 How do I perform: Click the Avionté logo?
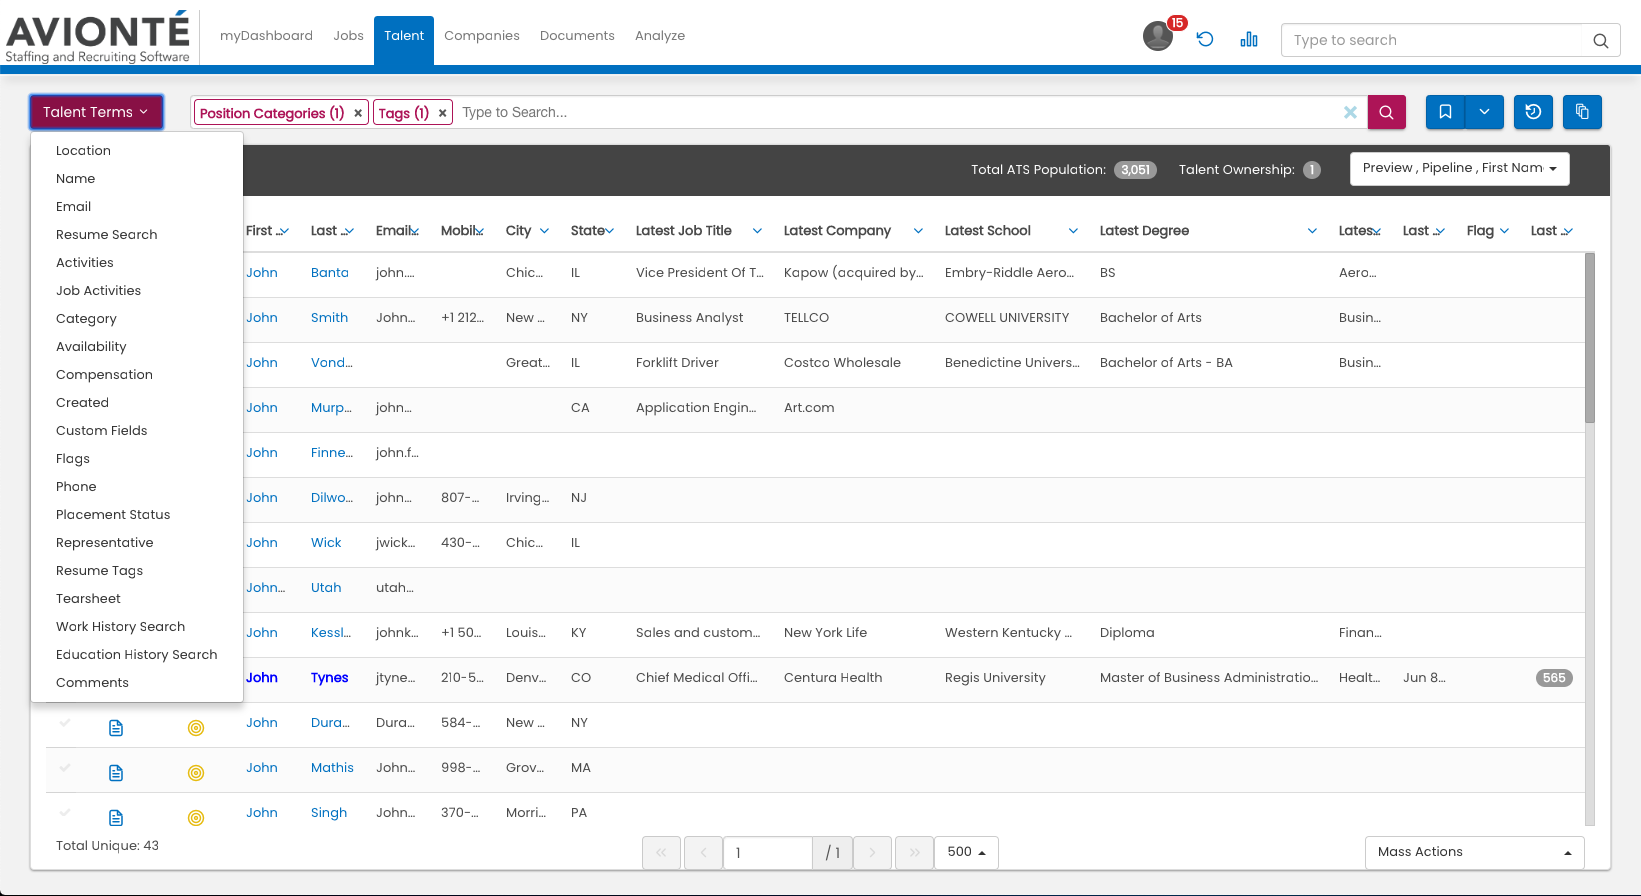tap(98, 37)
